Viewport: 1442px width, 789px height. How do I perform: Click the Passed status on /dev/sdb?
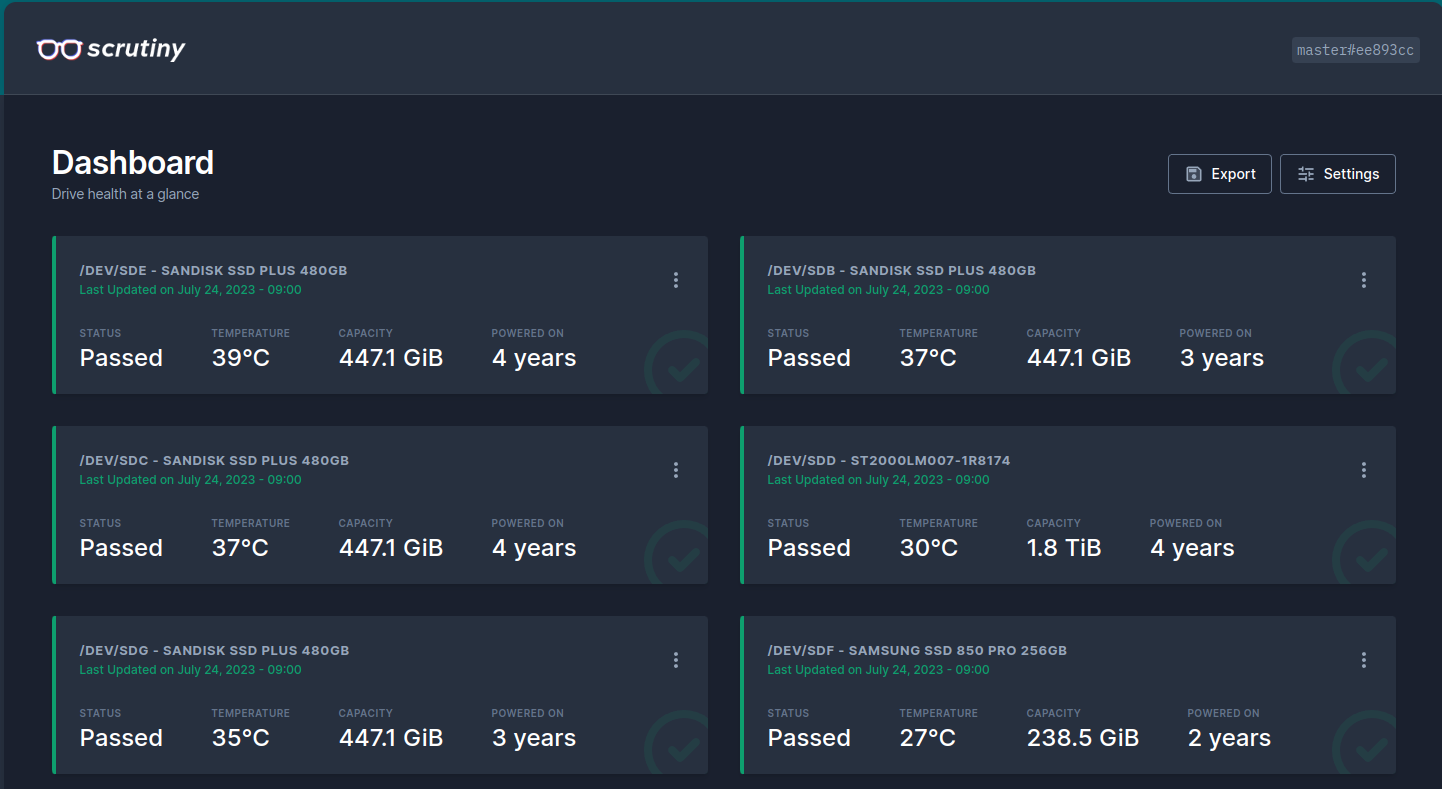(x=809, y=358)
